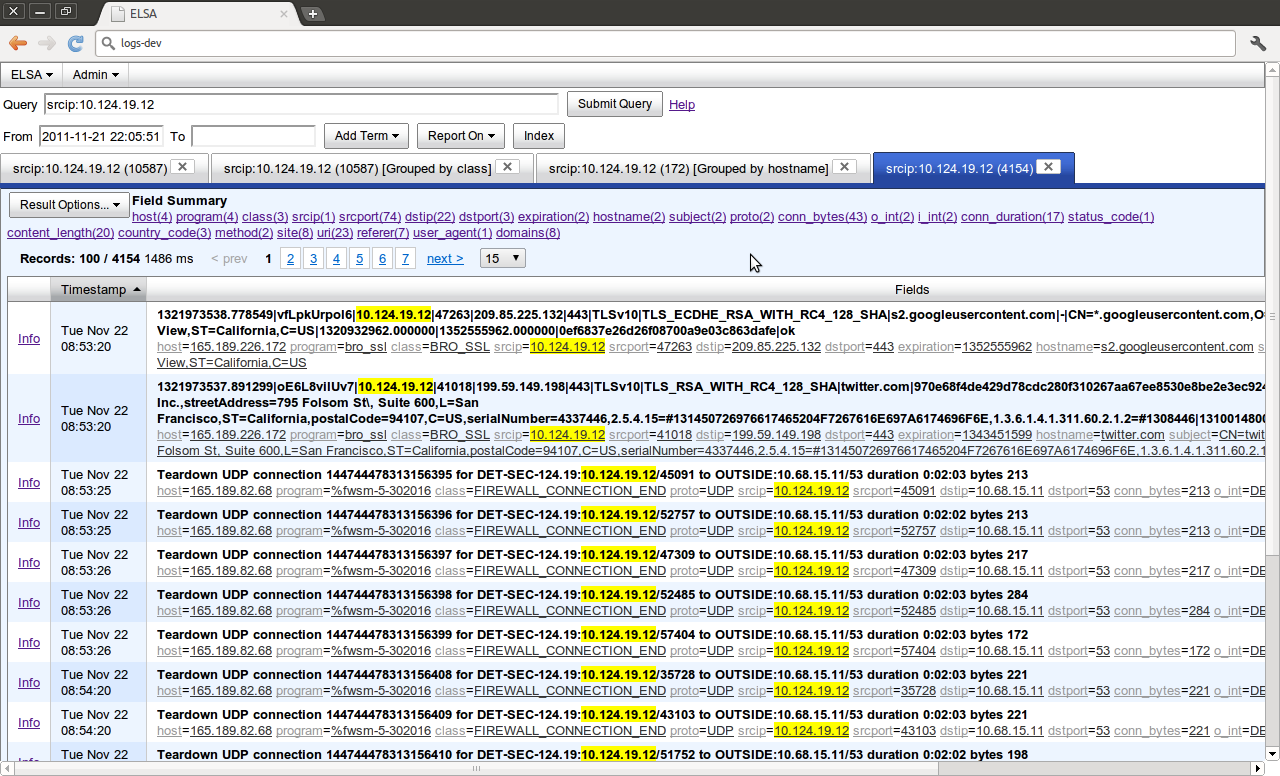This screenshot has width=1280, height=776.
Task: Reload the page with the refresh icon
Action: point(75,43)
